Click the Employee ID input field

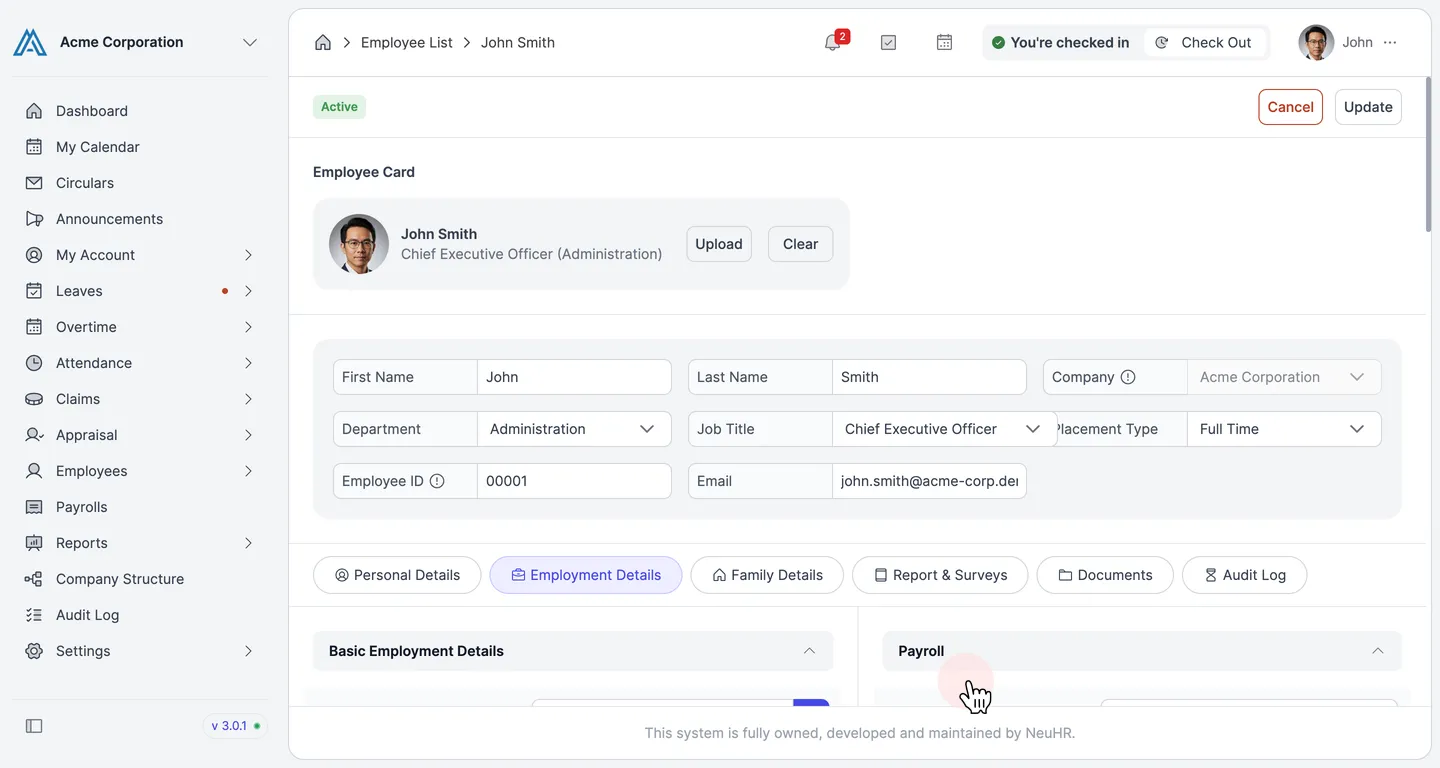(574, 481)
